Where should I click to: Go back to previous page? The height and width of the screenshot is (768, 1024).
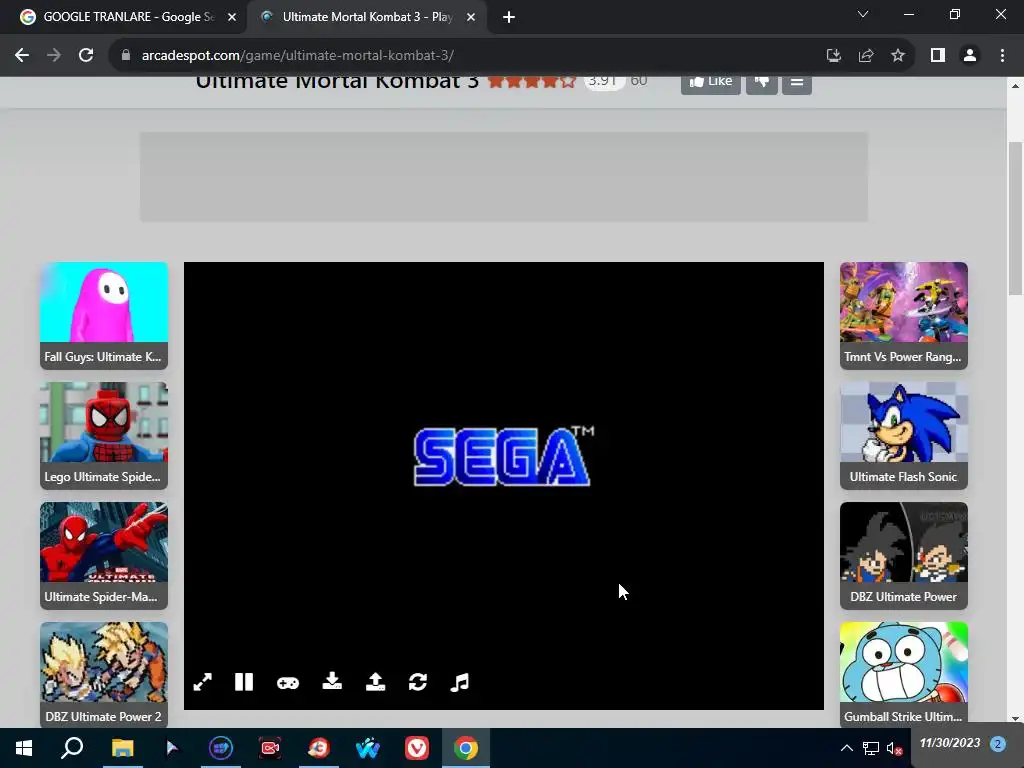(22, 56)
